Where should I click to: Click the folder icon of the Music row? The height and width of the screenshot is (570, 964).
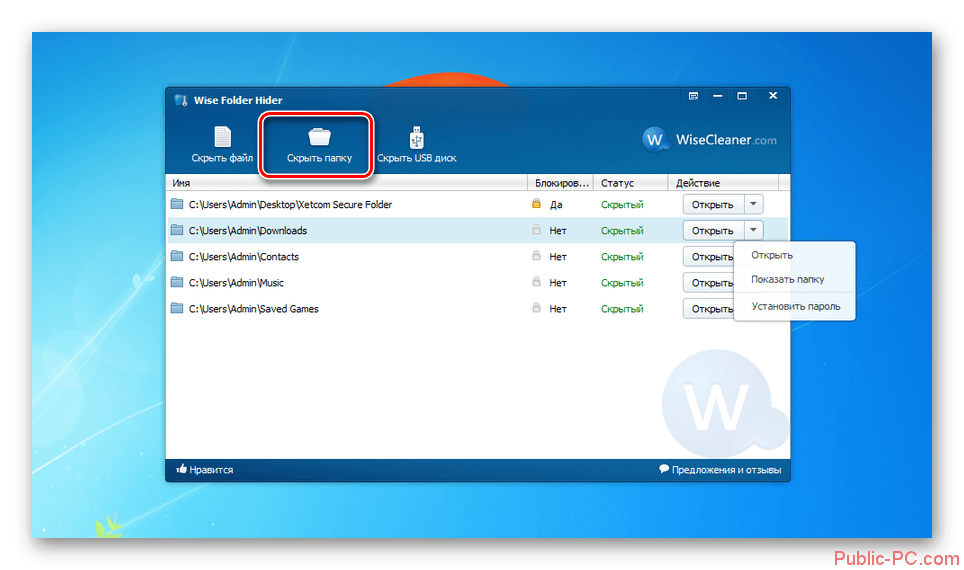pyautogui.click(x=177, y=283)
